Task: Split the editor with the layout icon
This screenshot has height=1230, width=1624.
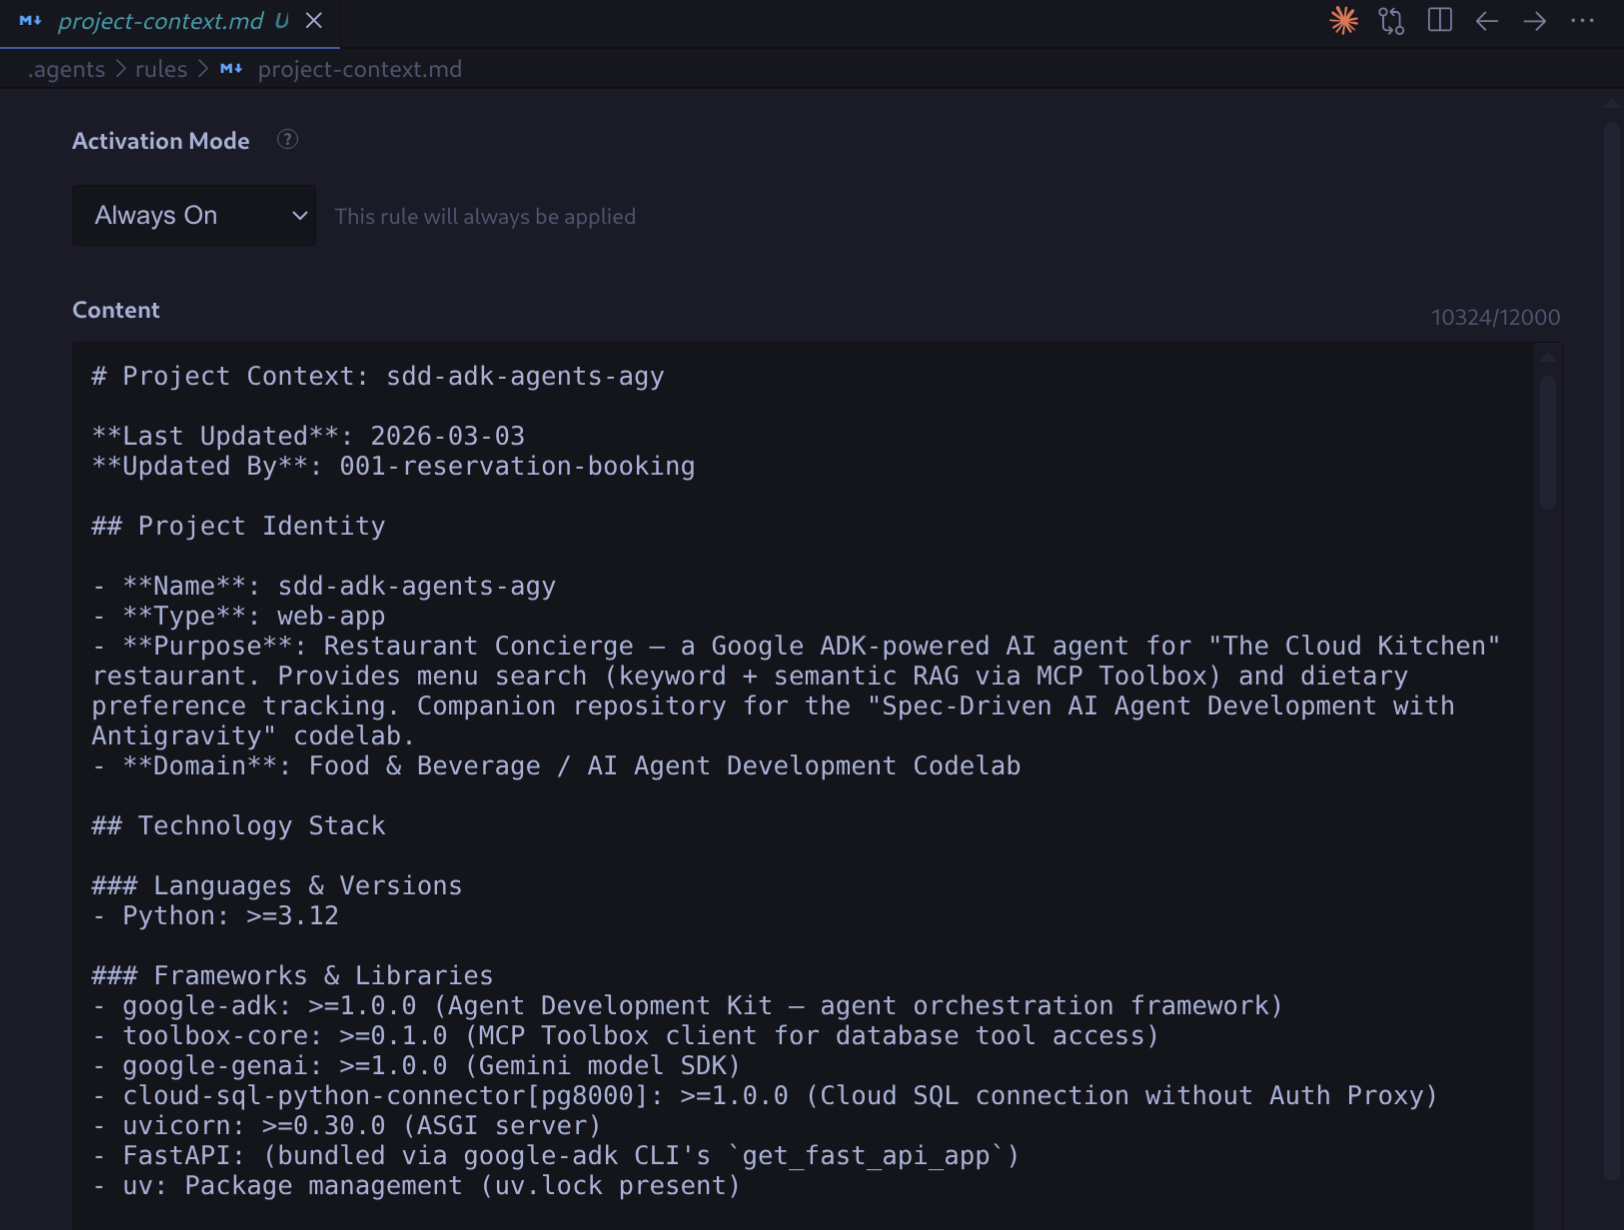Action: pyautogui.click(x=1439, y=21)
